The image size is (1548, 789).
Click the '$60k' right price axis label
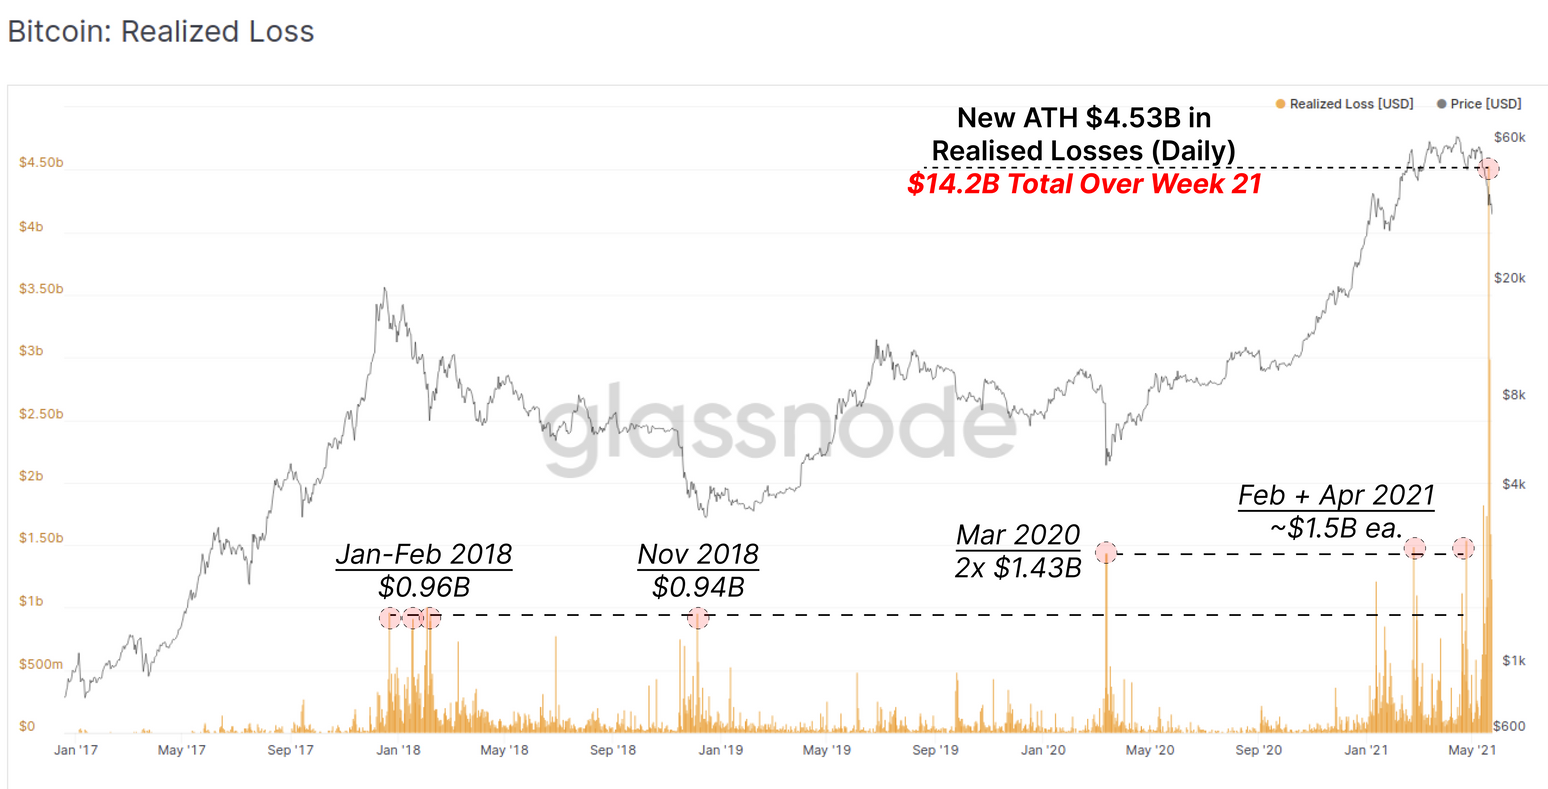pos(1509,137)
